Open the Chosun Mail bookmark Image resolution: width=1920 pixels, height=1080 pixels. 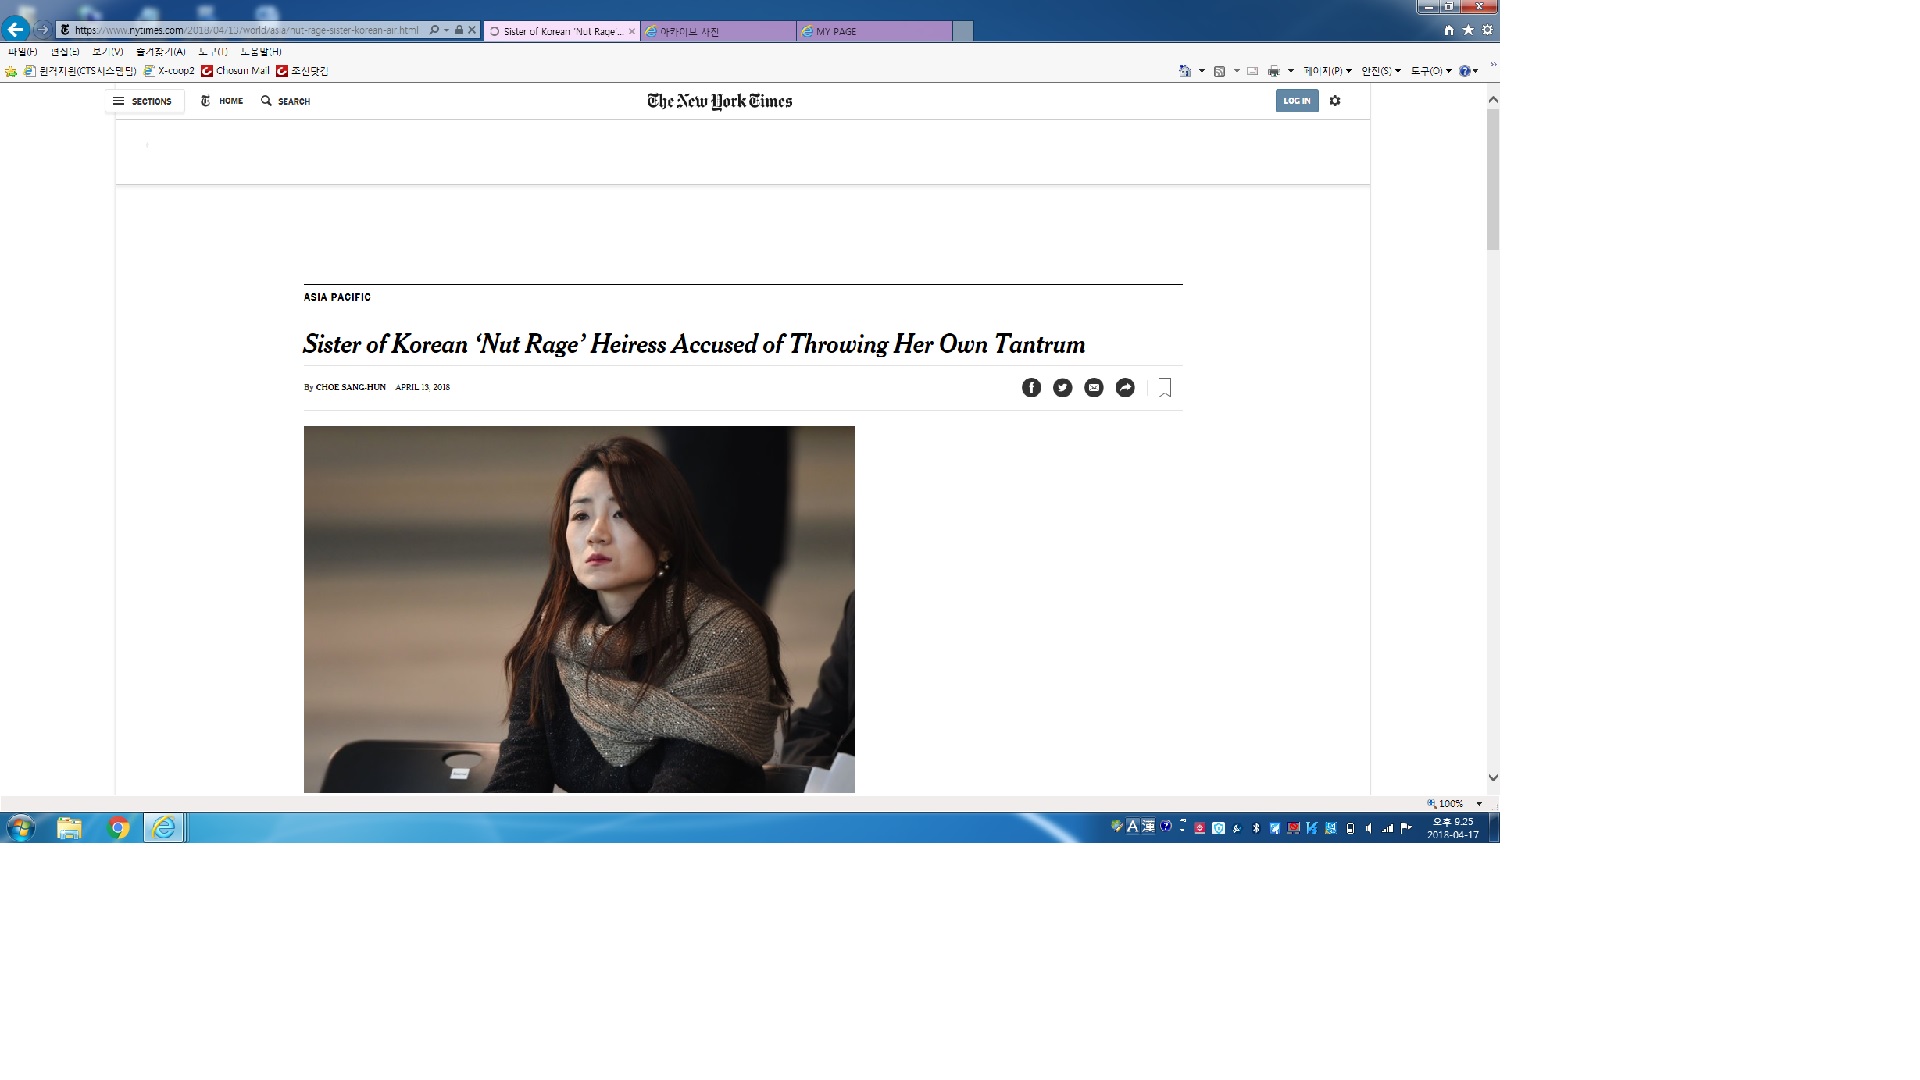[236, 71]
